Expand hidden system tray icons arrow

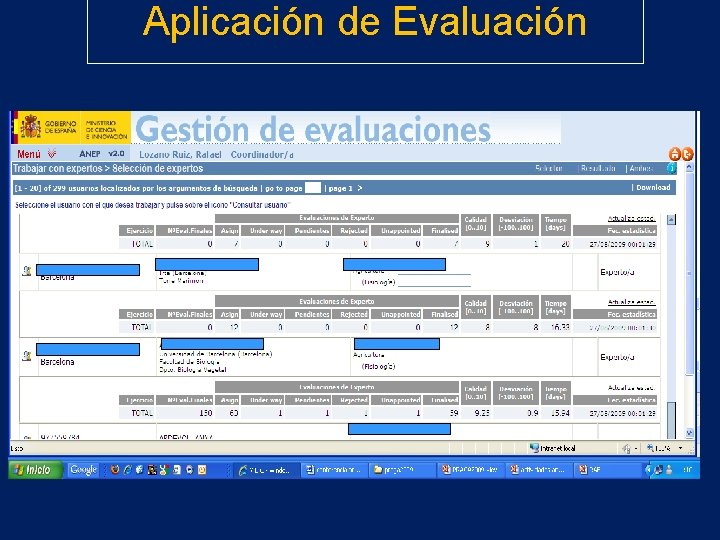coord(648,470)
